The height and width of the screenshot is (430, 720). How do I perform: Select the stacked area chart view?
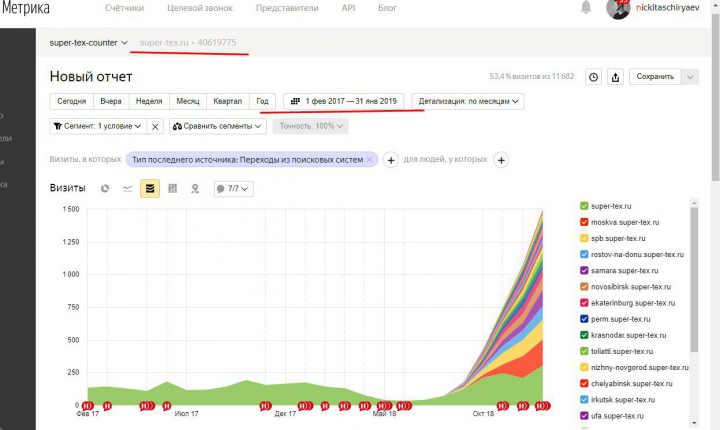pyautogui.click(x=150, y=188)
